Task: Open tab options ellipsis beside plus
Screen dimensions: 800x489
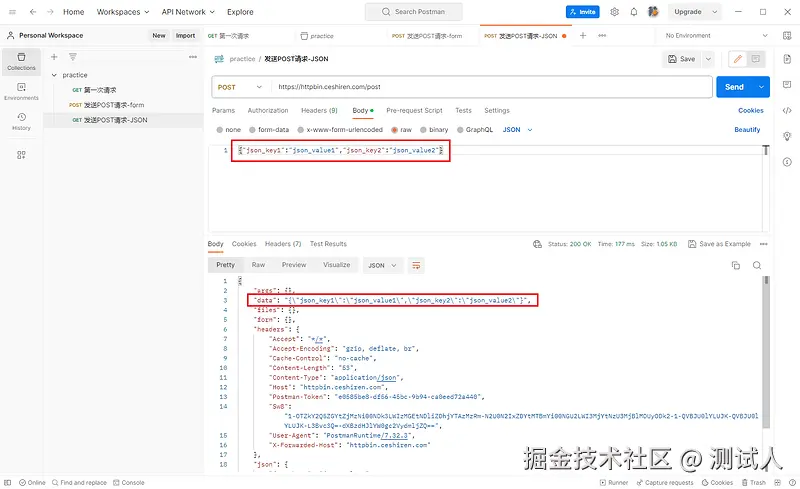Action: [602, 35]
